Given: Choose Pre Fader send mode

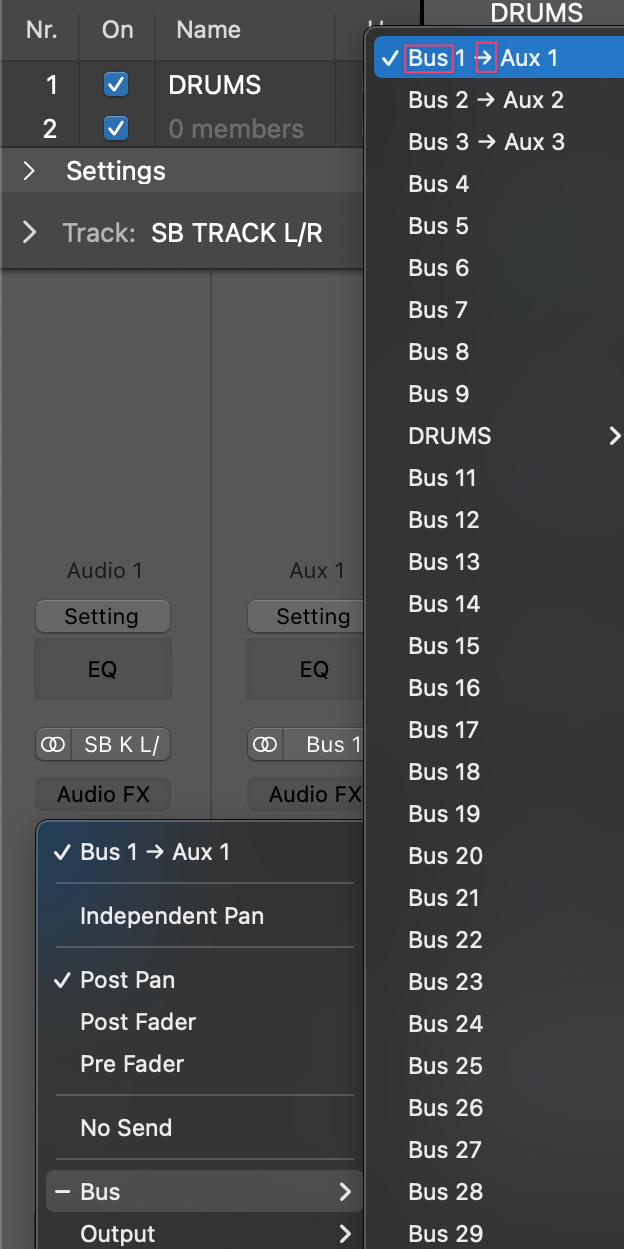Looking at the screenshot, I should coord(132,1064).
